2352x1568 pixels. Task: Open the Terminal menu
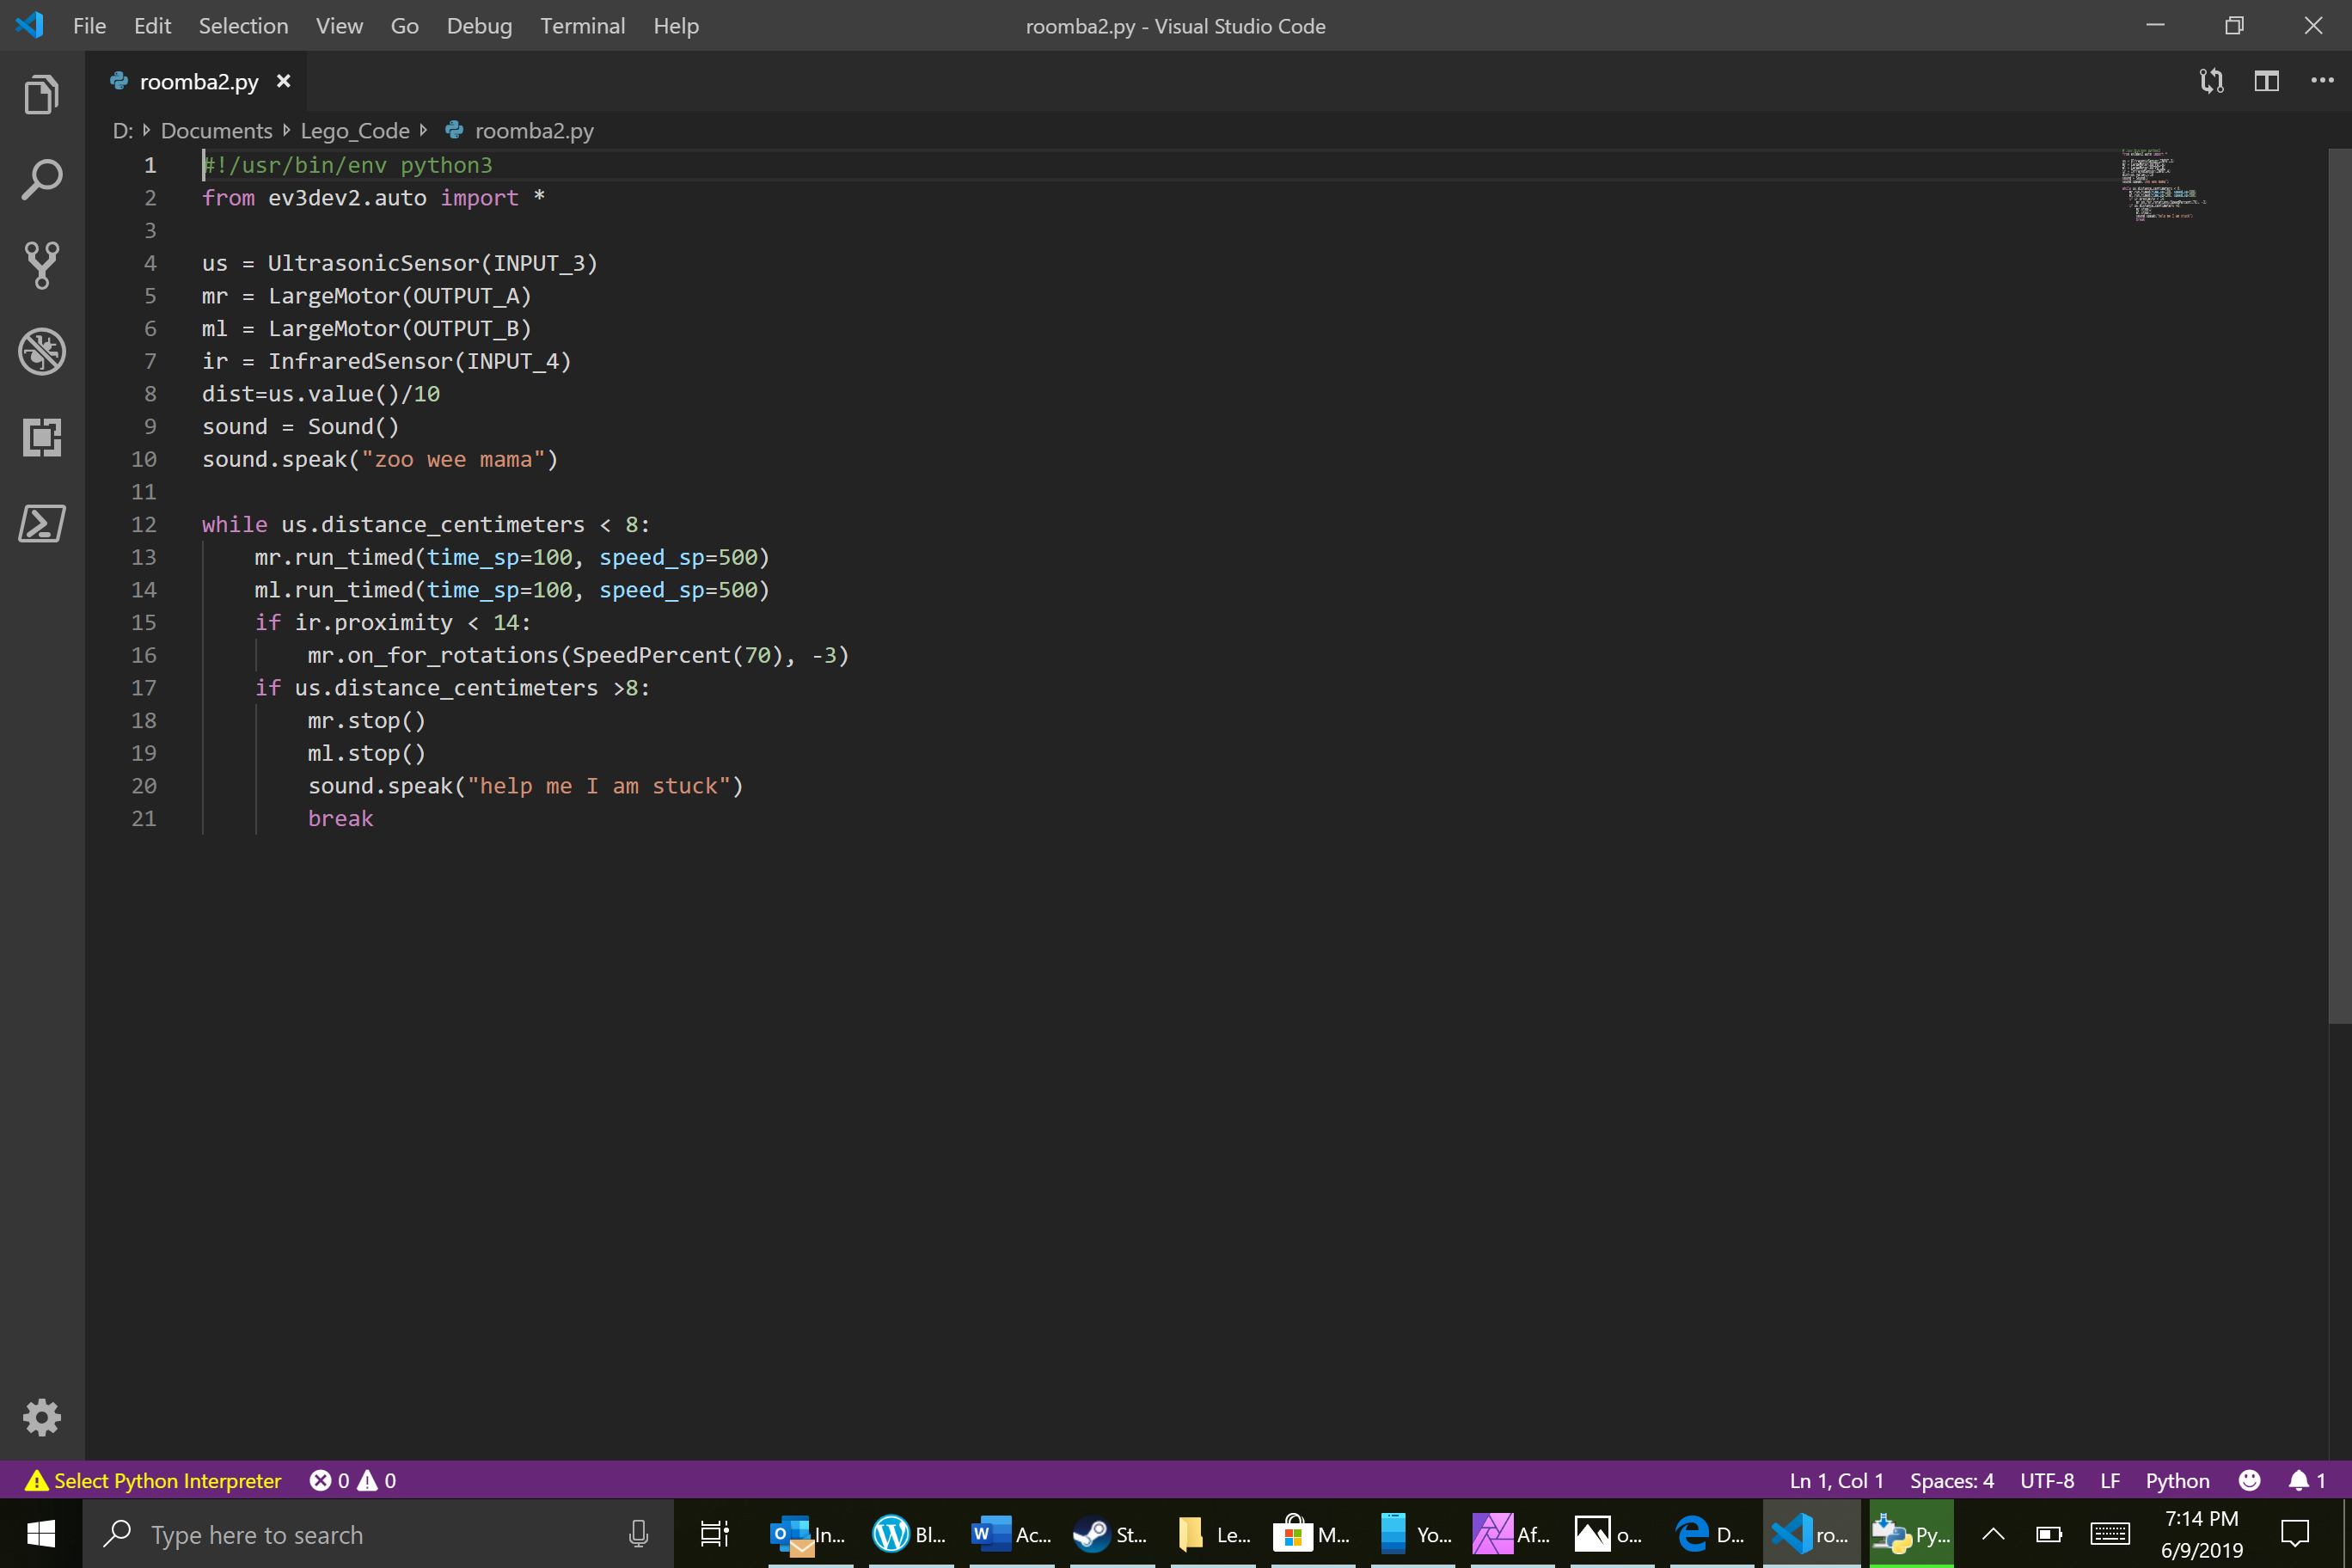coord(582,26)
